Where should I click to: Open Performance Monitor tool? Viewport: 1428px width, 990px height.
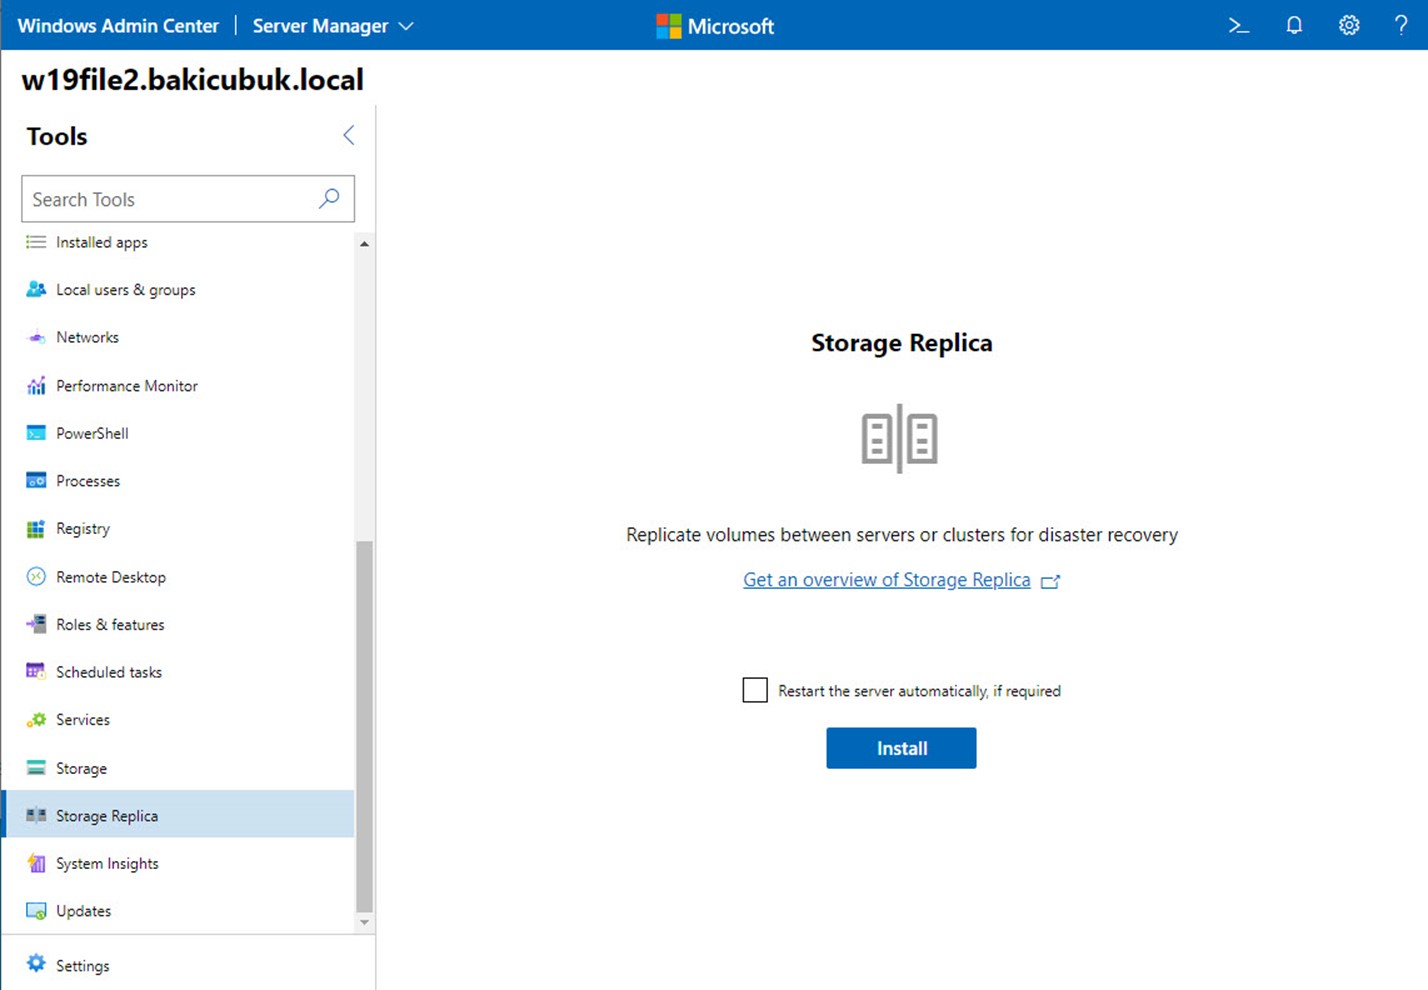pyautogui.click(x=127, y=385)
